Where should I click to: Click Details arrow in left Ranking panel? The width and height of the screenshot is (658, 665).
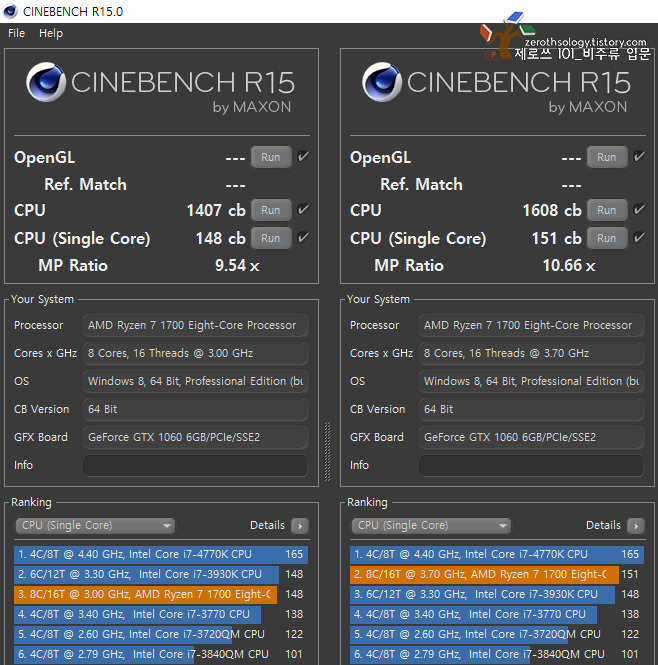(300, 526)
